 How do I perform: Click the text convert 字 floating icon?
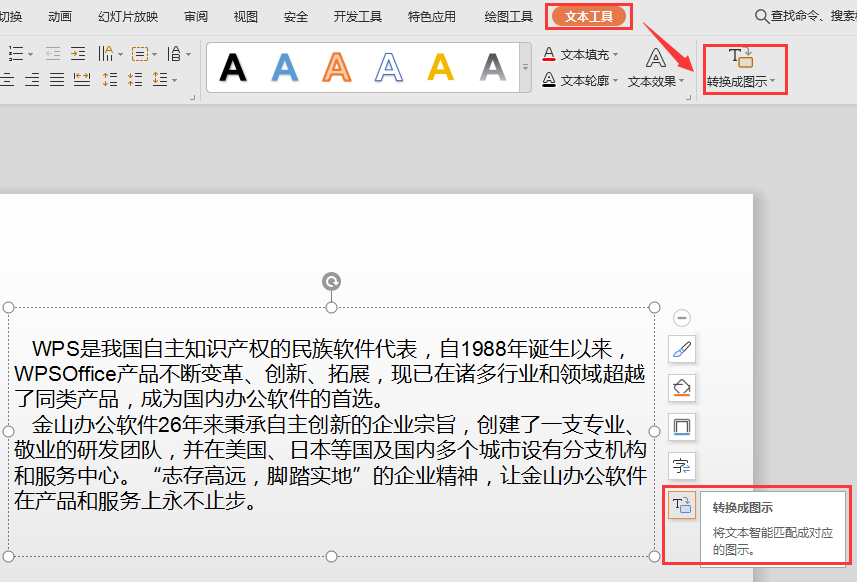tap(682, 466)
